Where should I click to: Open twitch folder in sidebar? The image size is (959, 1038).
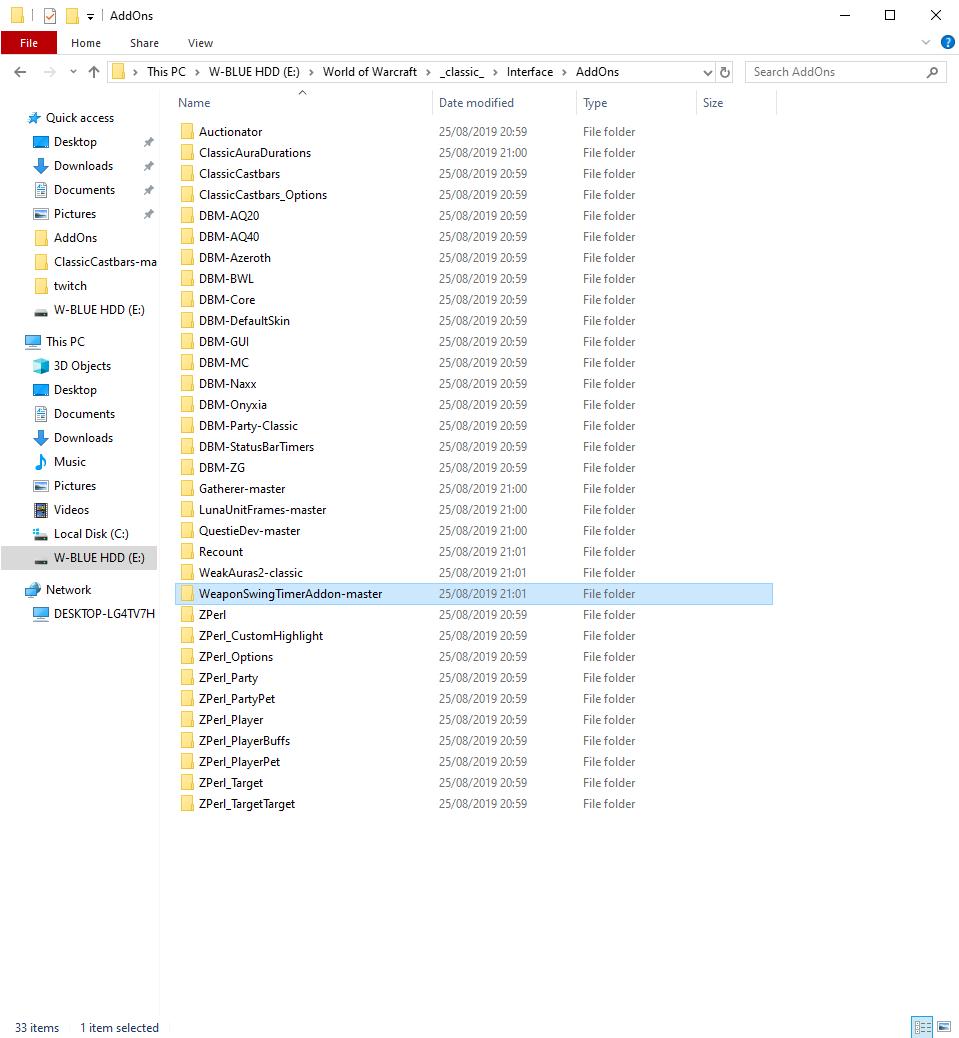pyautogui.click(x=69, y=285)
